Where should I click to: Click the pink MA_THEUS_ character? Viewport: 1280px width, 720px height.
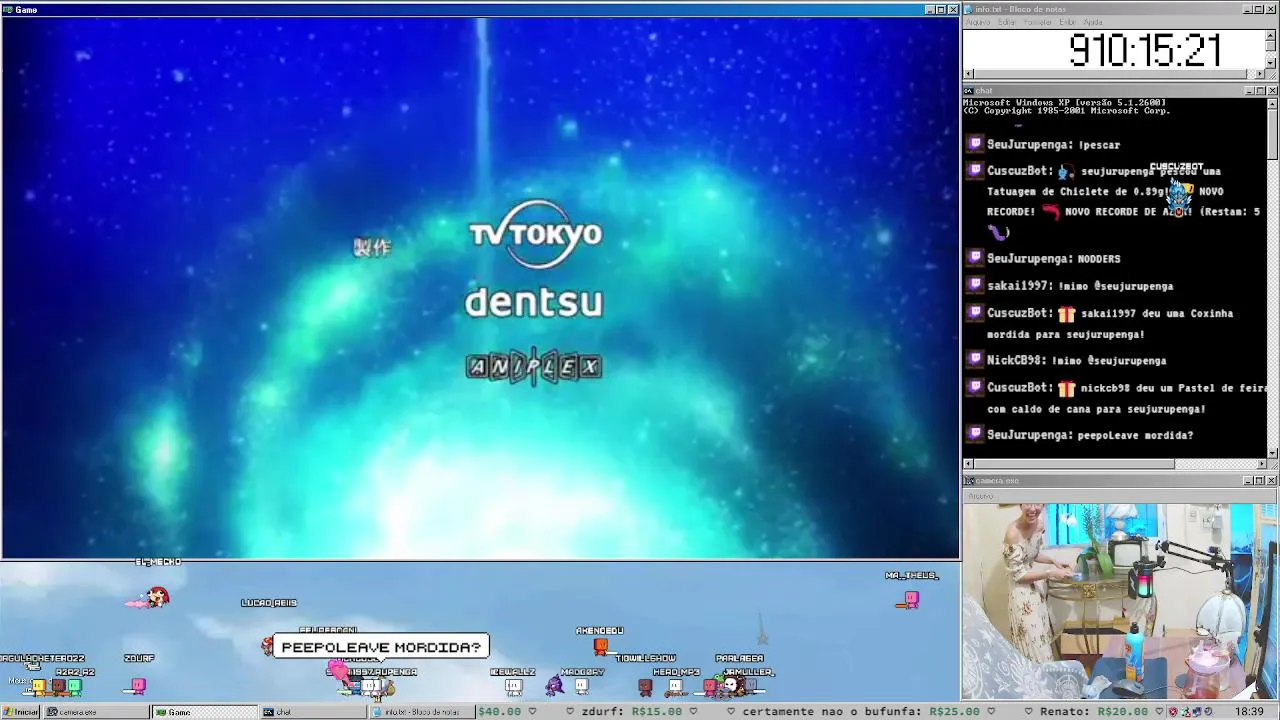[909, 599]
